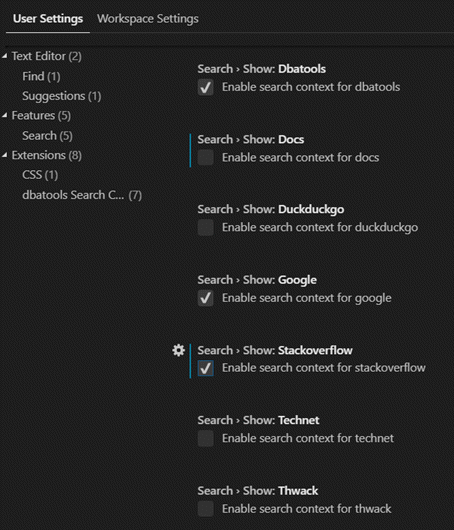Image resolution: width=454 pixels, height=530 pixels.
Task: Open the Find (1) category
Action: [41, 76]
